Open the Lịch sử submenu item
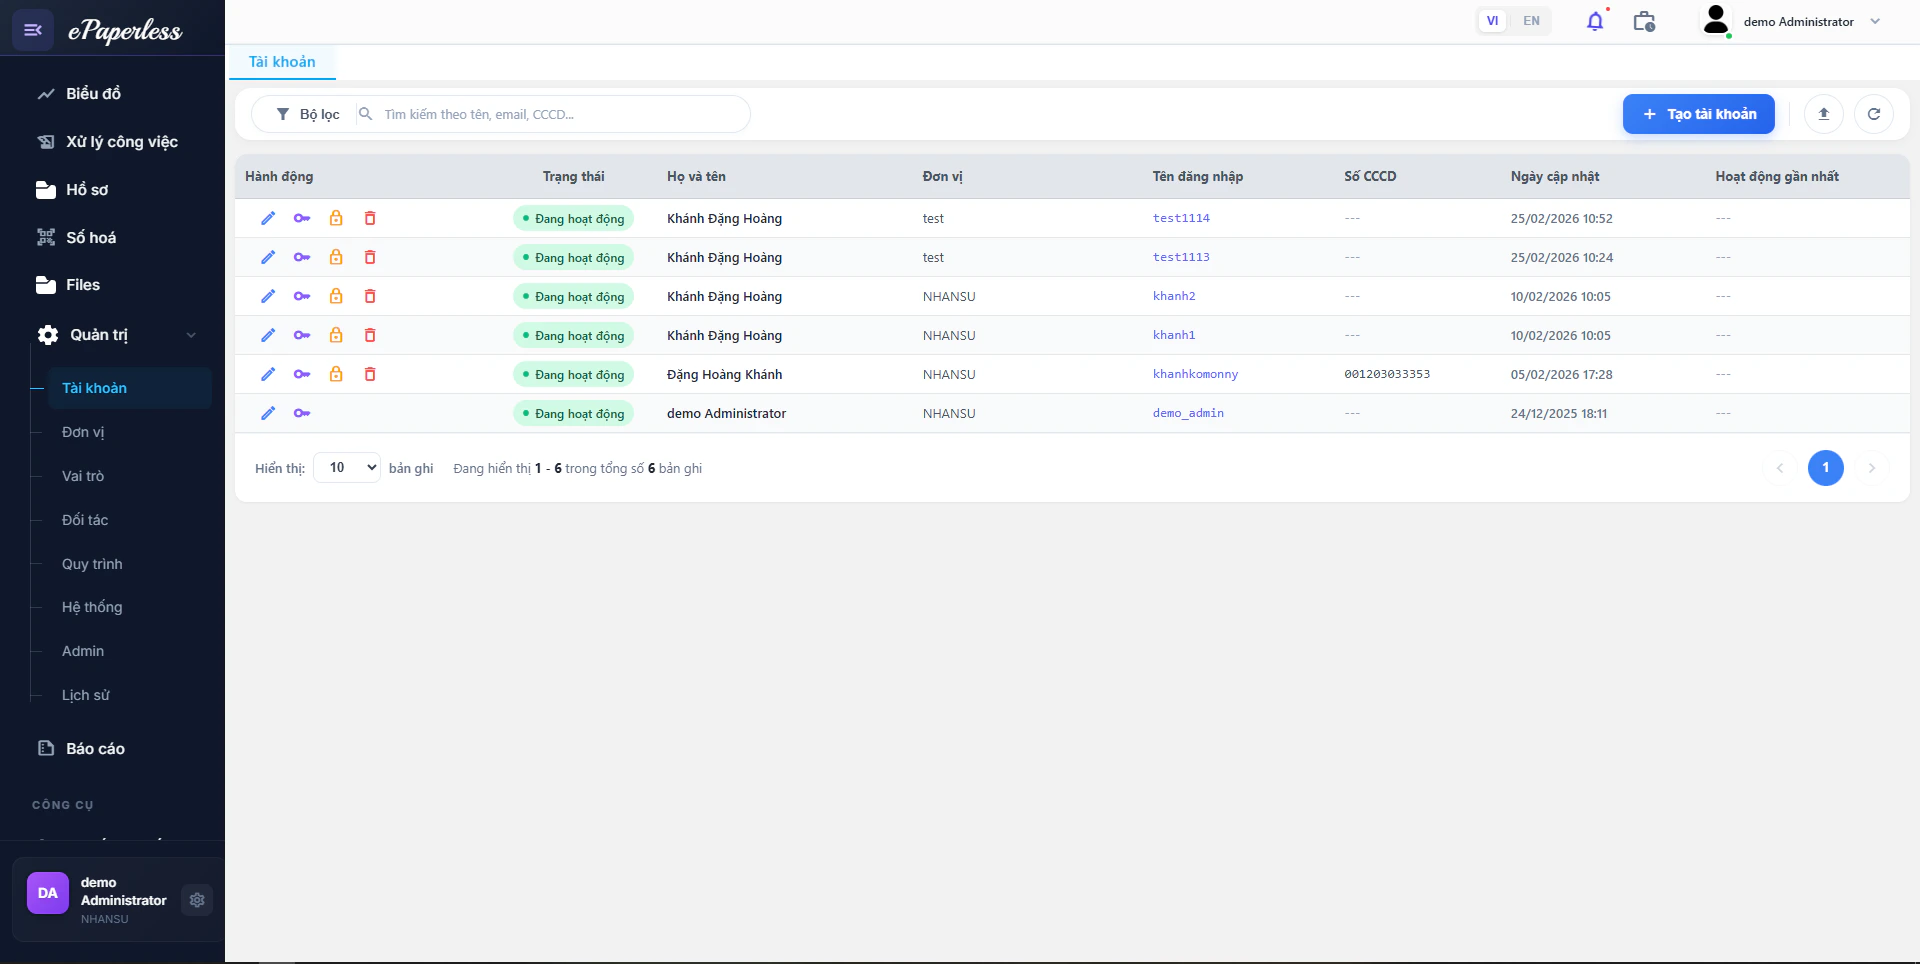The width and height of the screenshot is (1920, 964). [x=86, y=695]
